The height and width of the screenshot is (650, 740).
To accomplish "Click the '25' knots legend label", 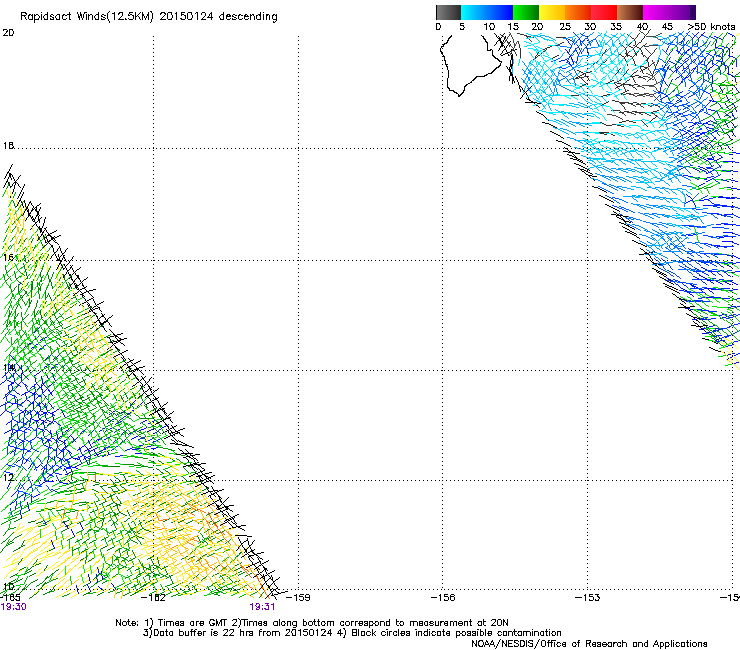I will (x=565, y=26).
